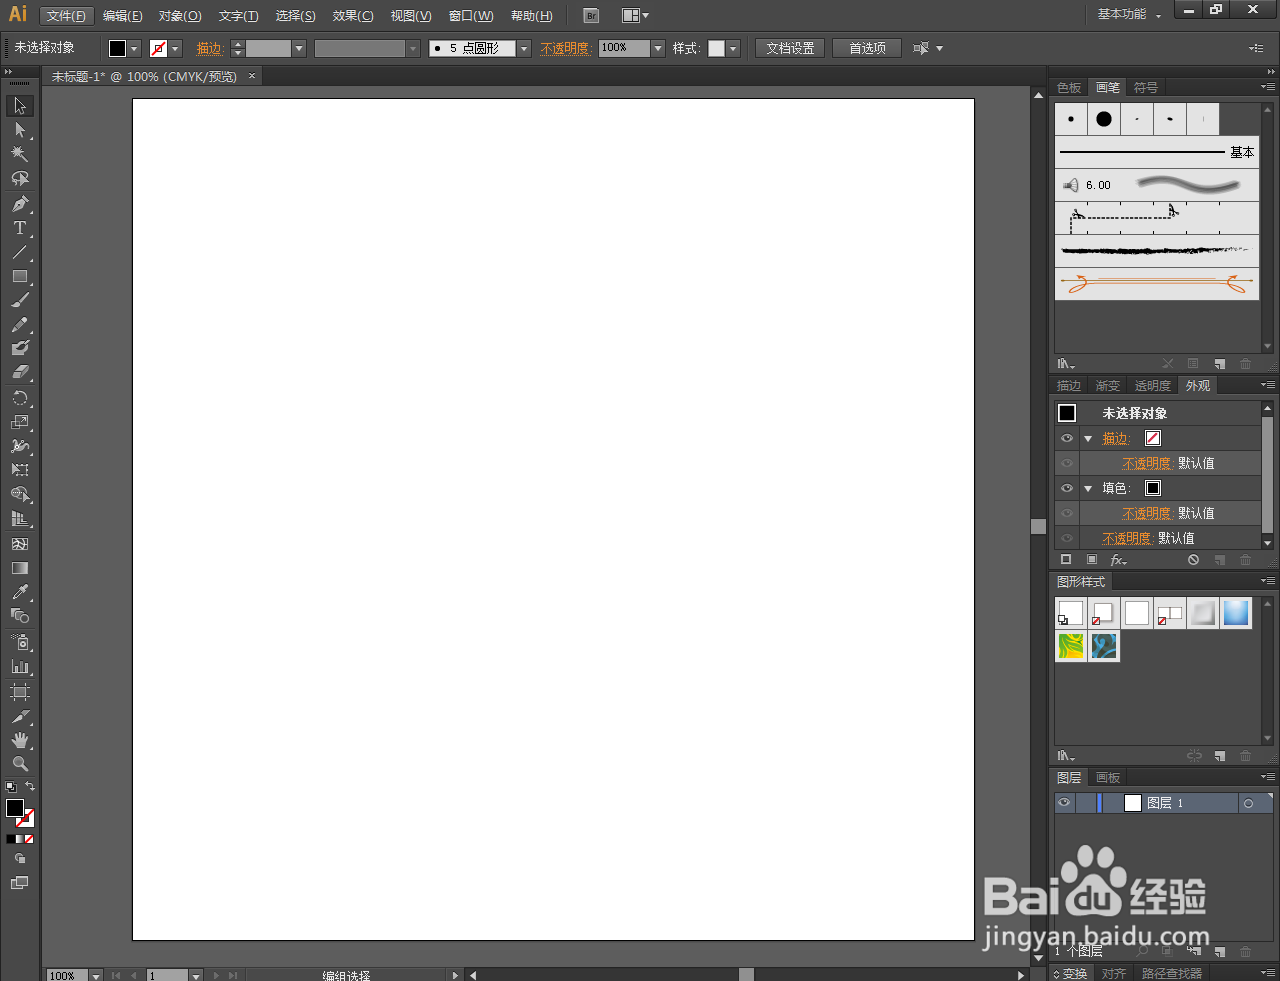Select the Selection tool (black arrow)

coord(20,106)
